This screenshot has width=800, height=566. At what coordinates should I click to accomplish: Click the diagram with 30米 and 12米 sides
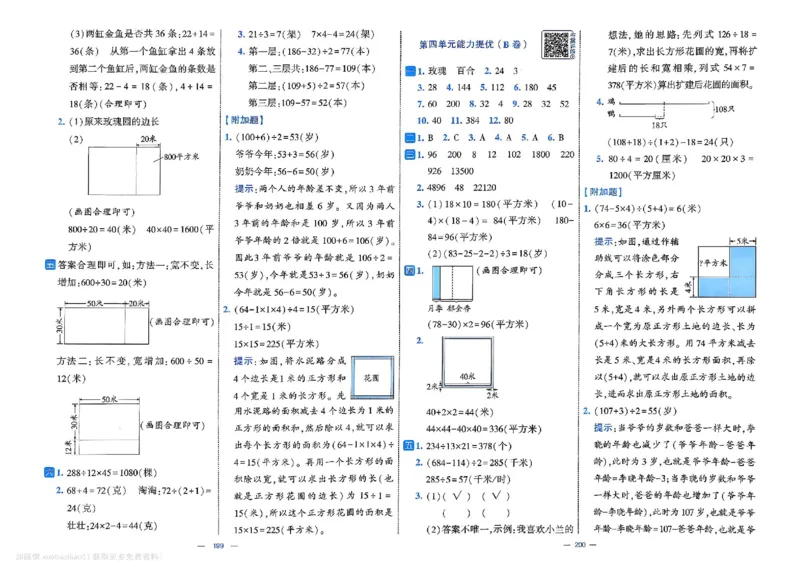click(104, 427)
